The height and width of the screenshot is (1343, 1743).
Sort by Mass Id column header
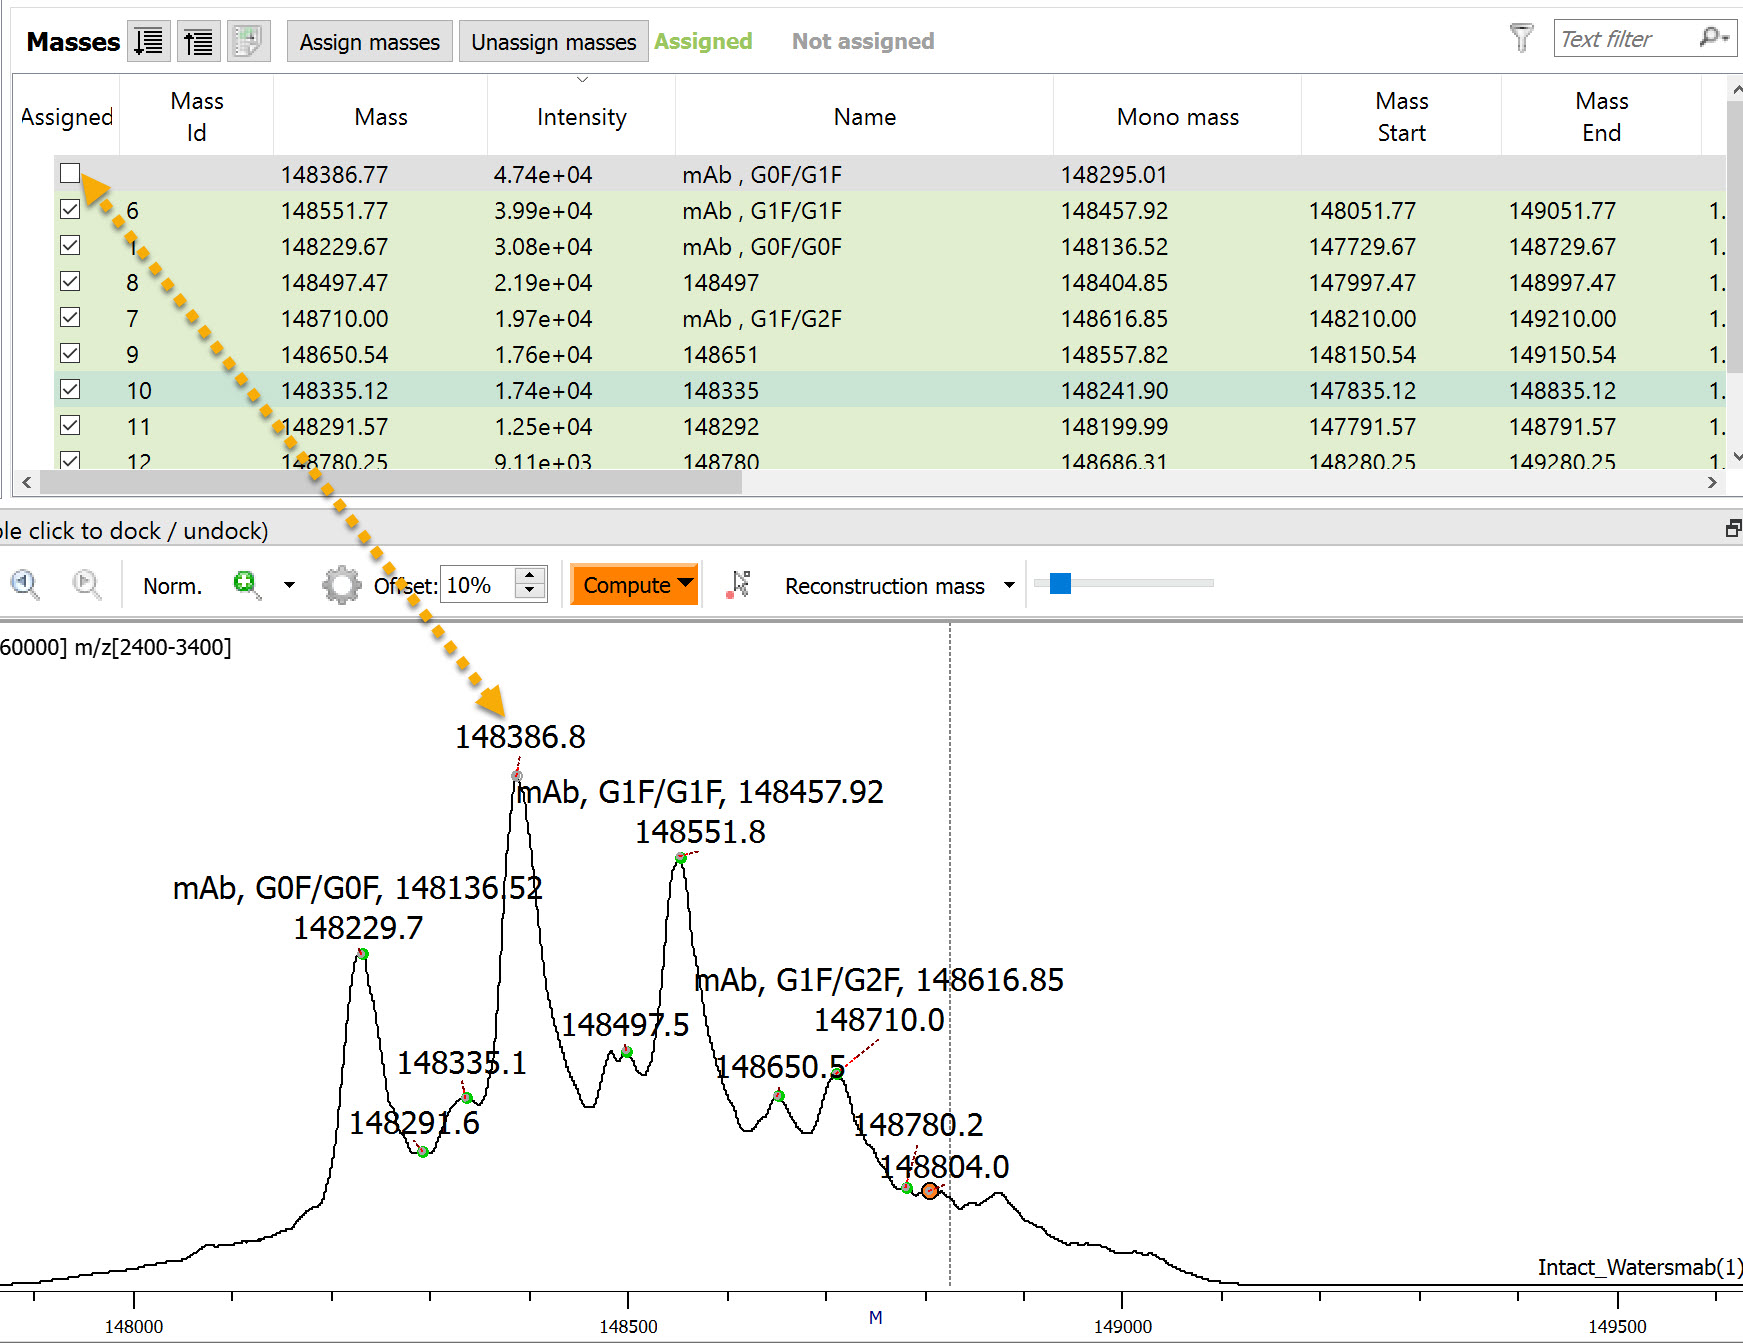(x=197, y=117)
